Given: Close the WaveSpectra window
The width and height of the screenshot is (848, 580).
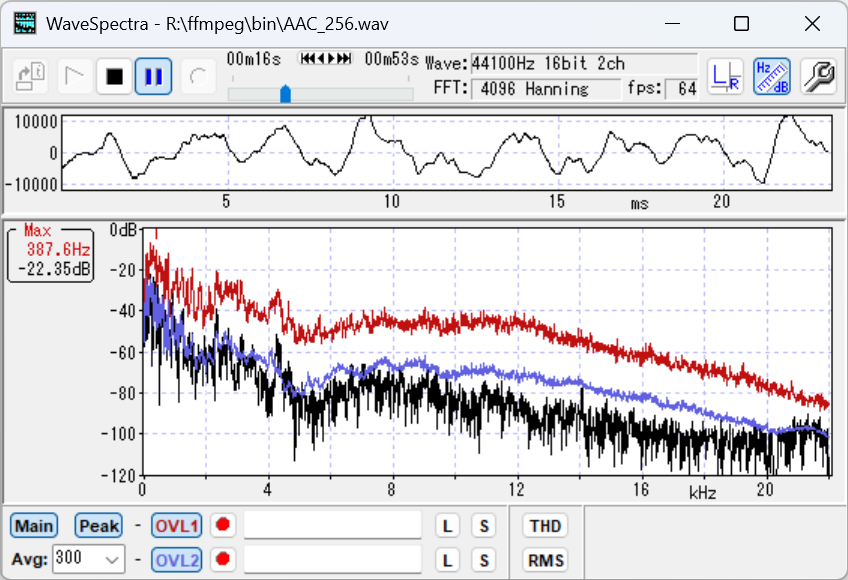Looking at the screenshot, I should coord(812,24).
